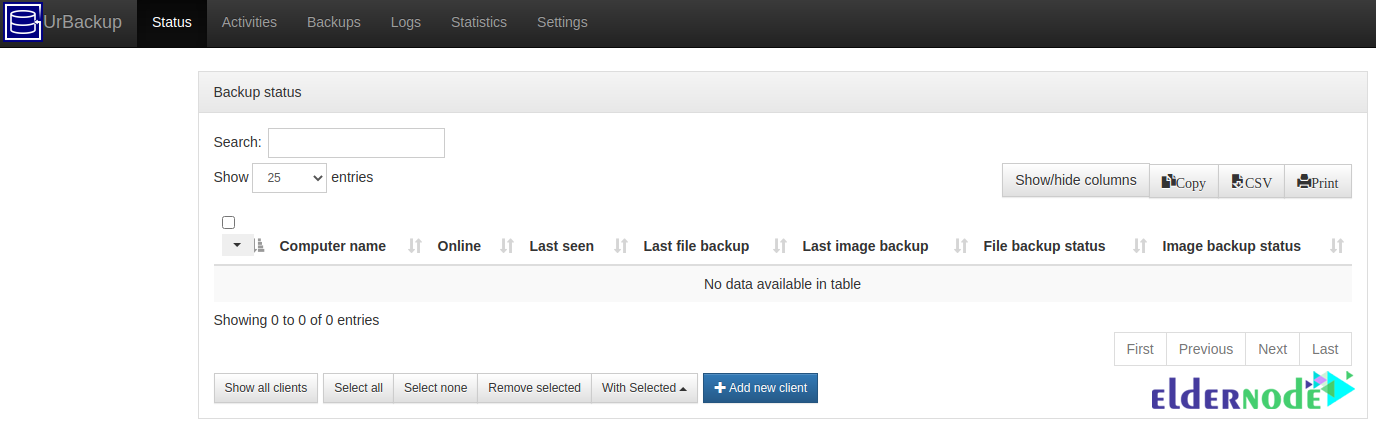1376x423 pixels.
Task: Click inside the Search input field
Action: [356, 143]
